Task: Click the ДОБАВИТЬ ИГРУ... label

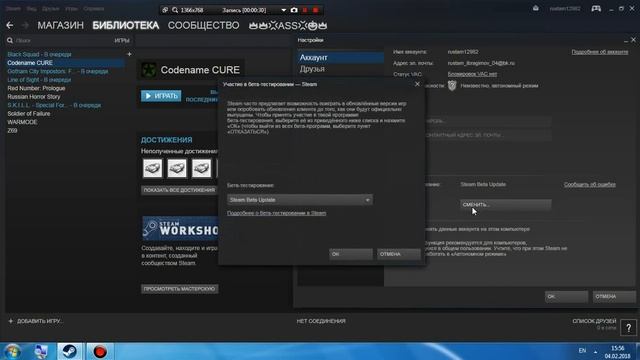Action: [39, 321]
